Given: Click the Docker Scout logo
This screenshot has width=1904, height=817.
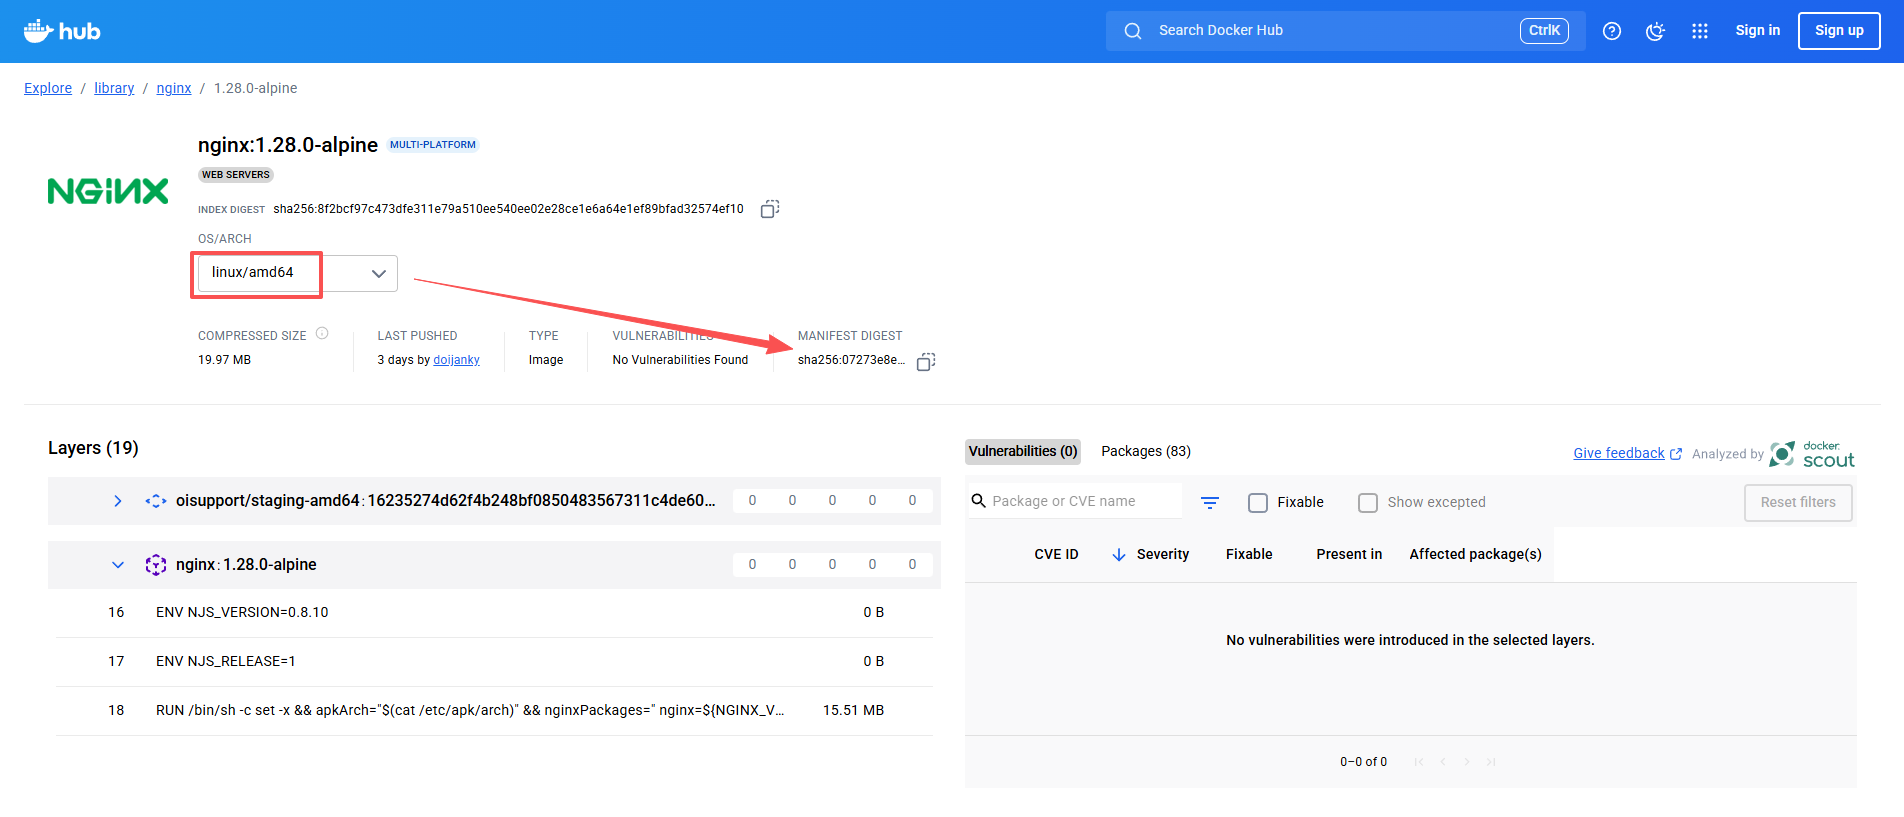Looking at the screenshot, I should (1812, 454).
